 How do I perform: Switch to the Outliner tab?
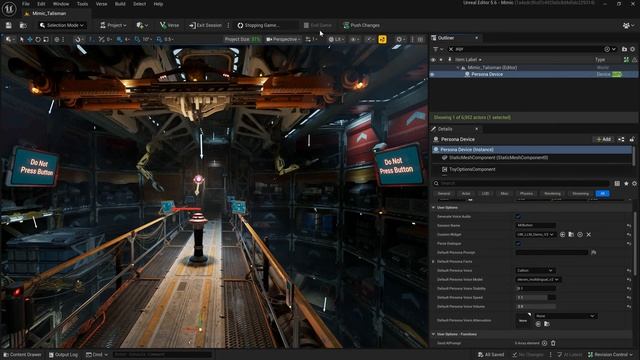[x=446, y=38]
